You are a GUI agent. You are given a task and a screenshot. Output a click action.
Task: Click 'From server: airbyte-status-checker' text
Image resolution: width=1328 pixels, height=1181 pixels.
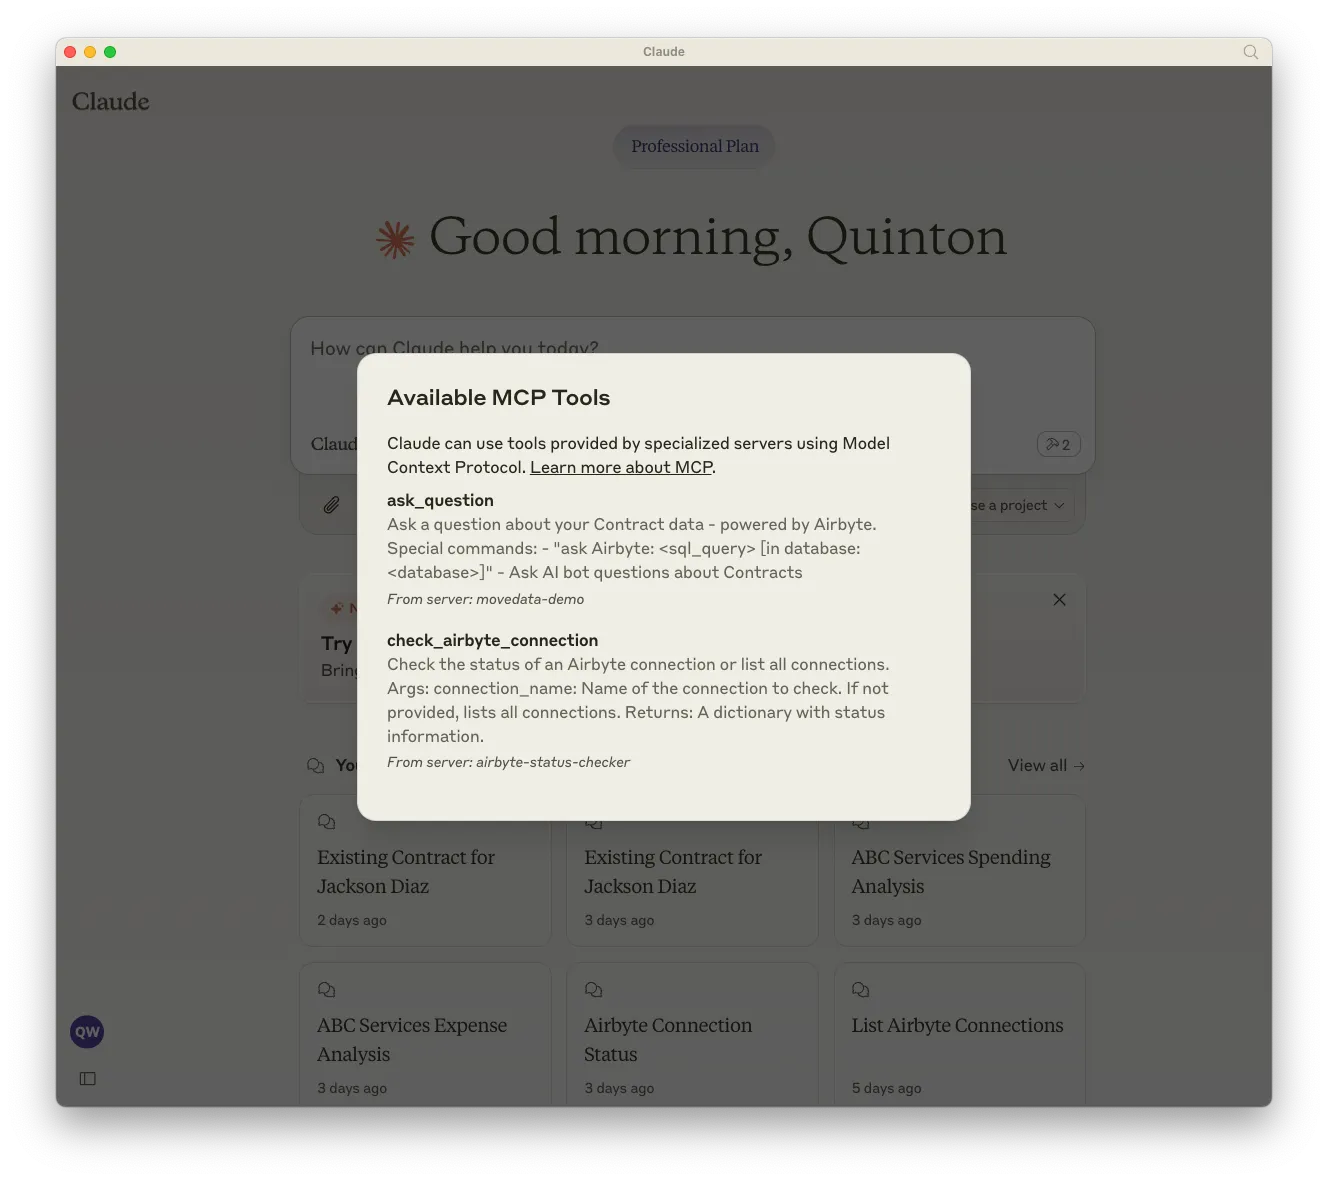(x=508, y=763)
